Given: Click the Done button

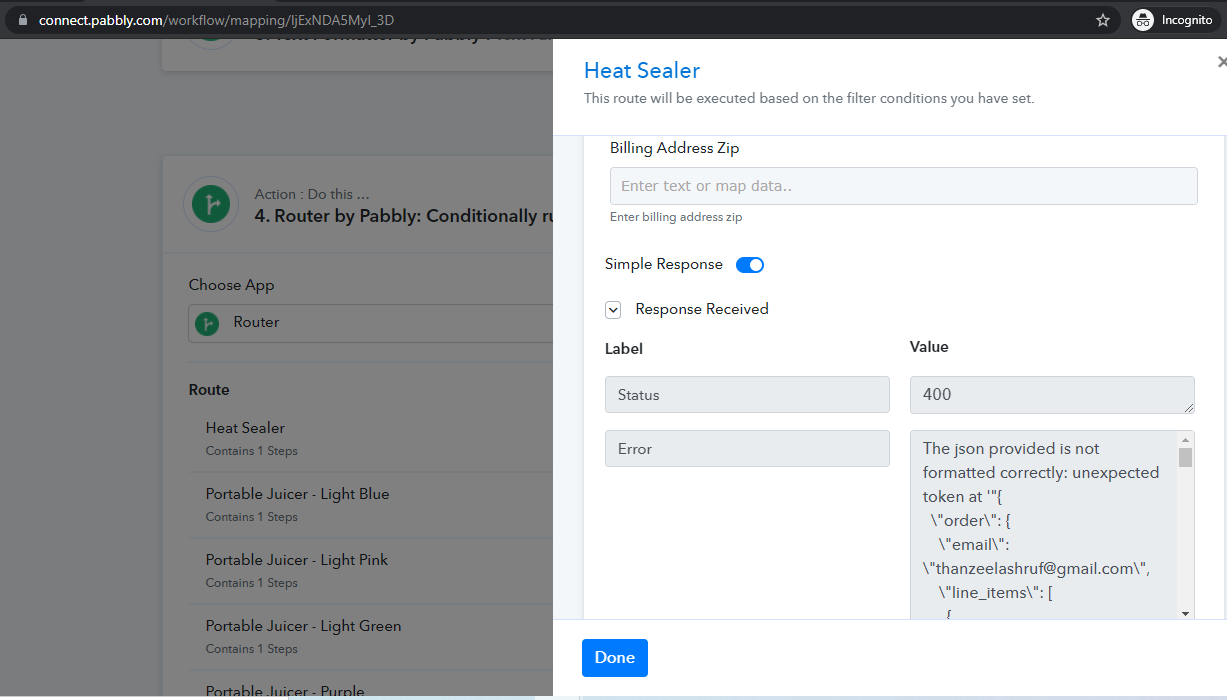Looking at the screenshot, I should (615, 657).
